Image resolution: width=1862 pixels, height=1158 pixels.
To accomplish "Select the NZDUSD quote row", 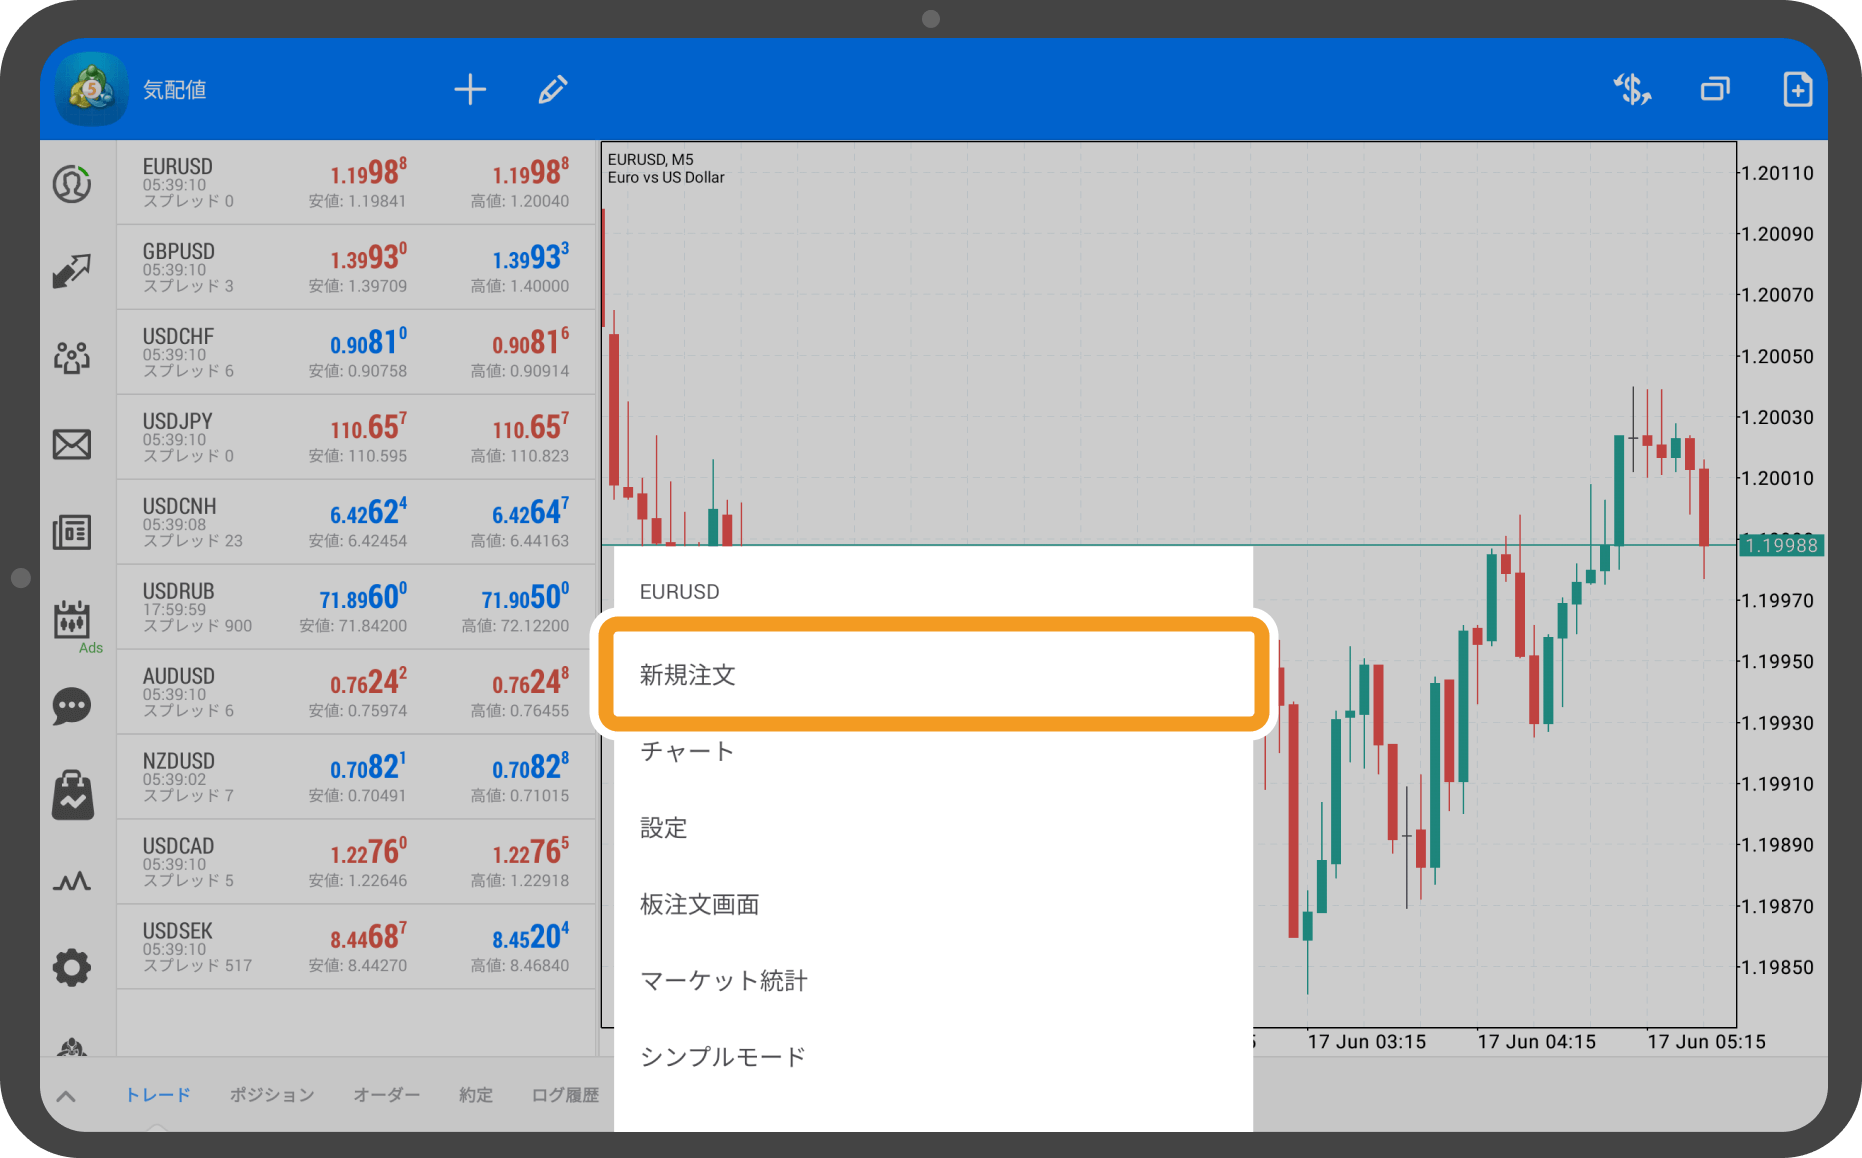I will click(x=356, y=777).
